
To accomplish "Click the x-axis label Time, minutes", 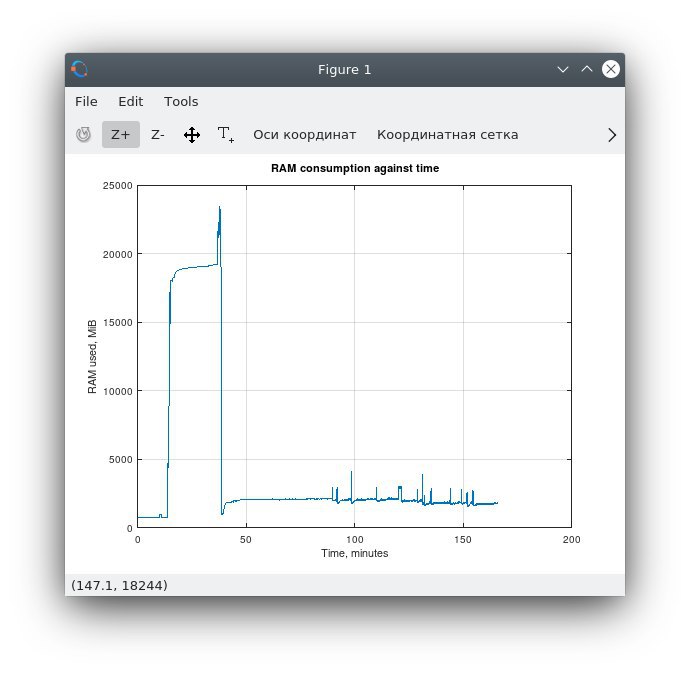I will tap(355, 553).
